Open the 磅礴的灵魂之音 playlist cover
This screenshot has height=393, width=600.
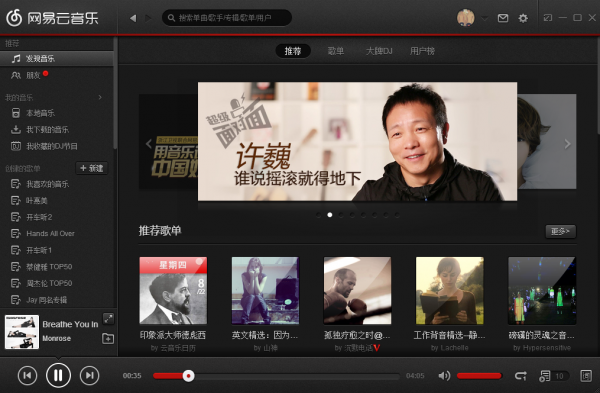pos(542,290)
